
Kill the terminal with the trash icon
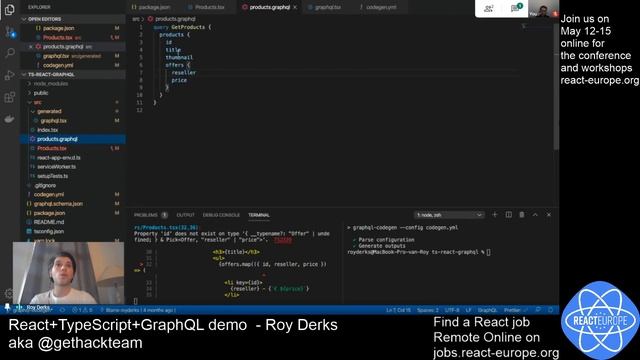(522, 215)
